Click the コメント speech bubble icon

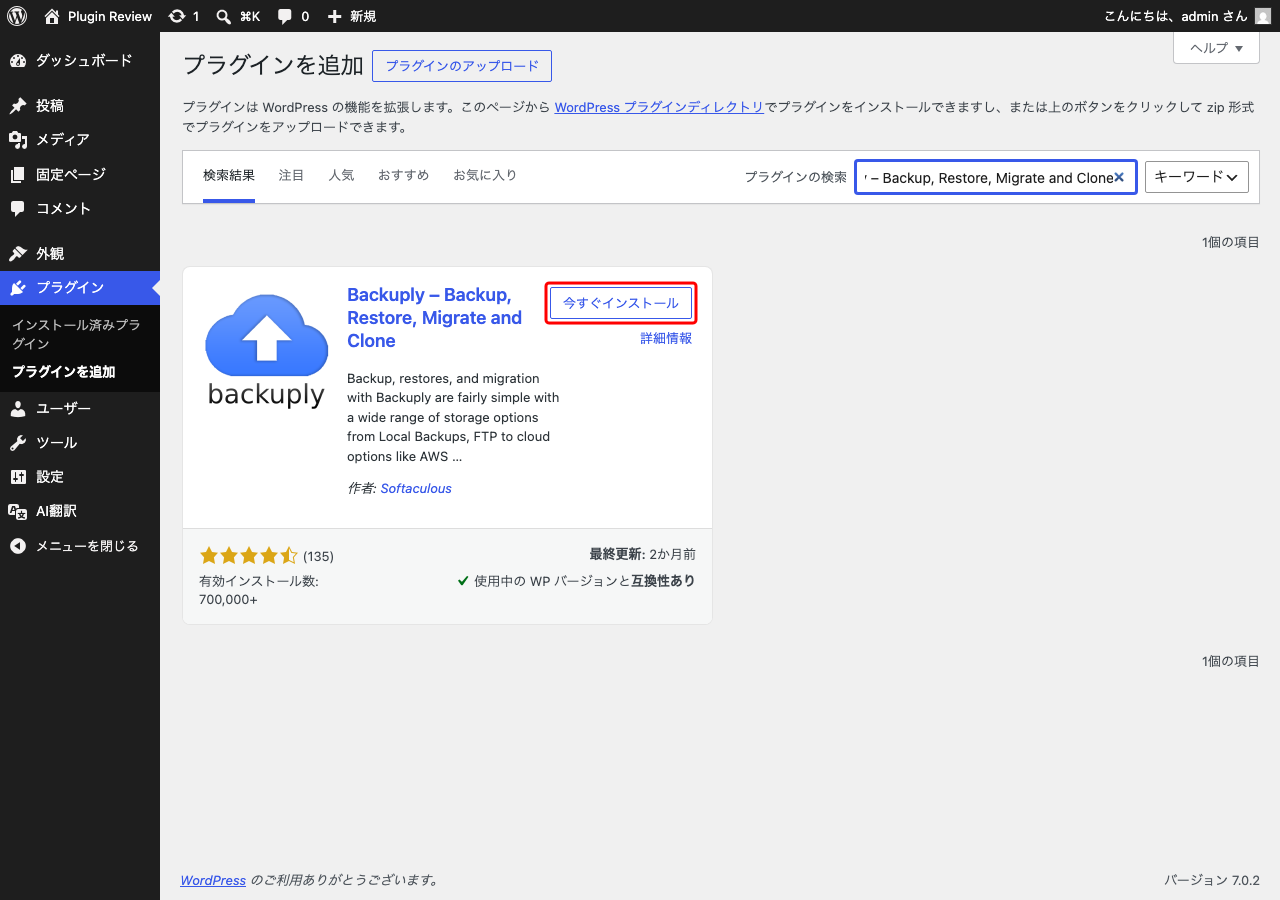(18, 209)
